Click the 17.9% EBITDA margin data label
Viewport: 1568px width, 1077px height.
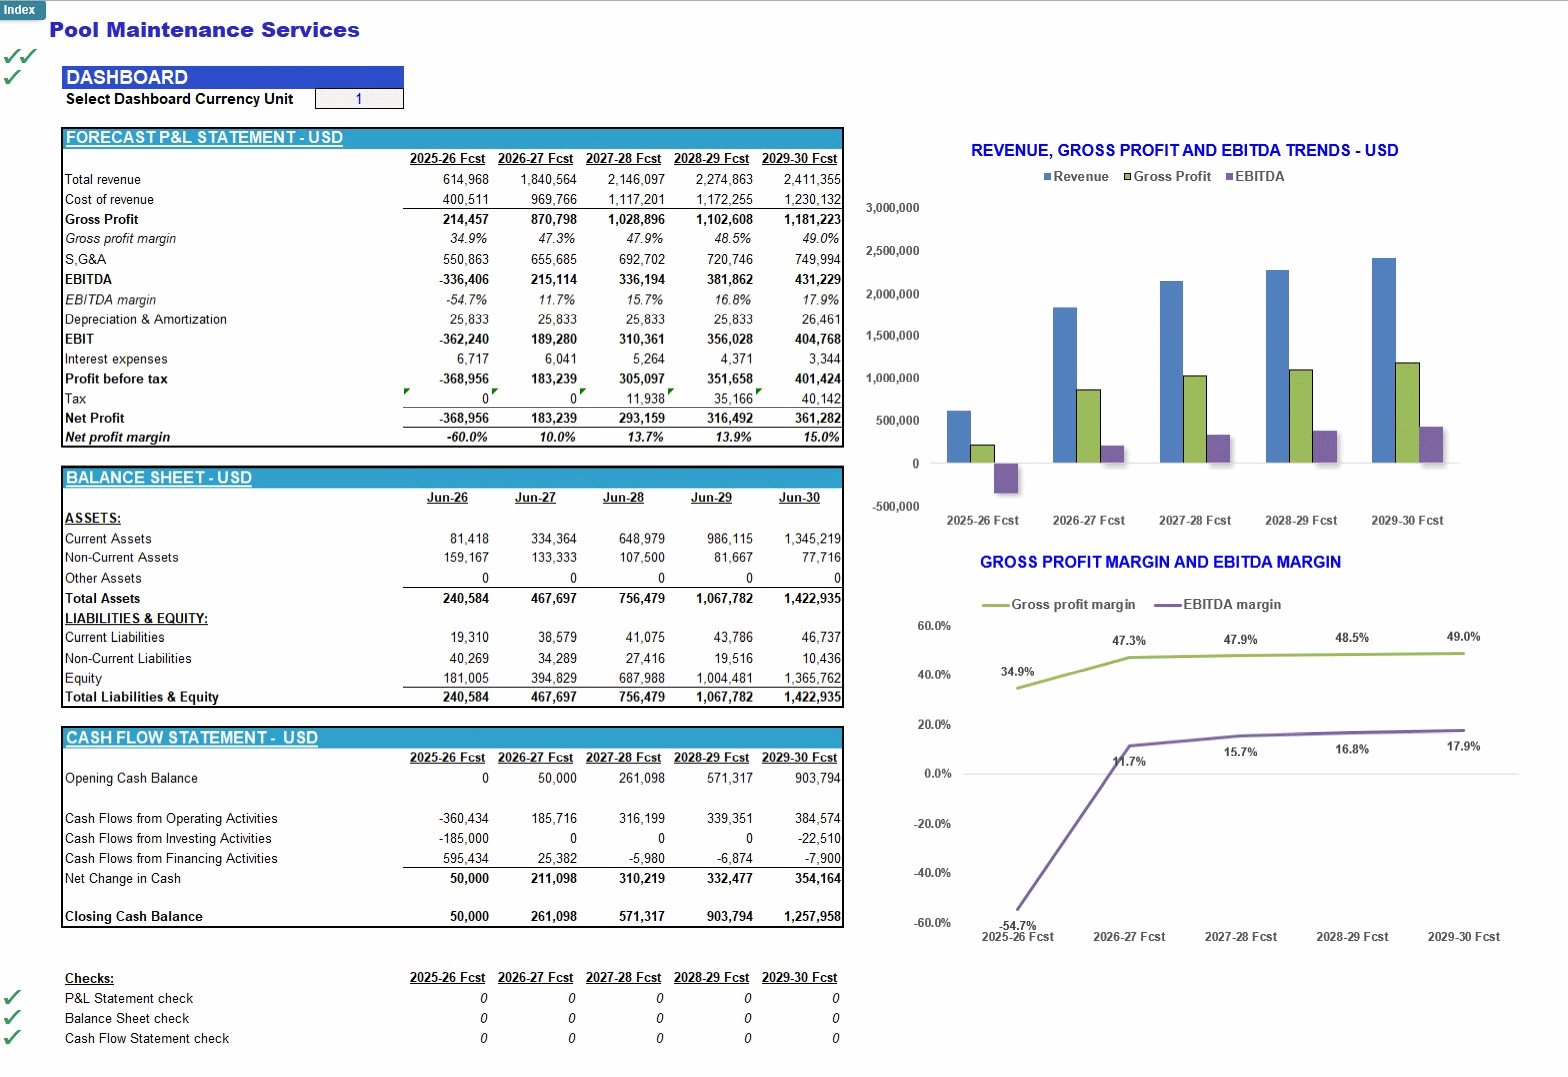1463,747
